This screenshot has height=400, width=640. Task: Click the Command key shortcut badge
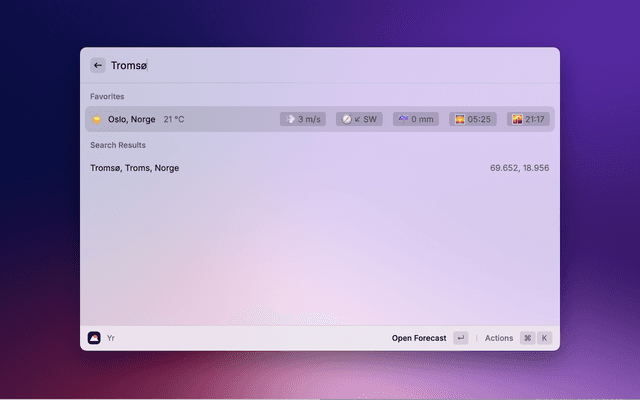click(x=527, y=338)
